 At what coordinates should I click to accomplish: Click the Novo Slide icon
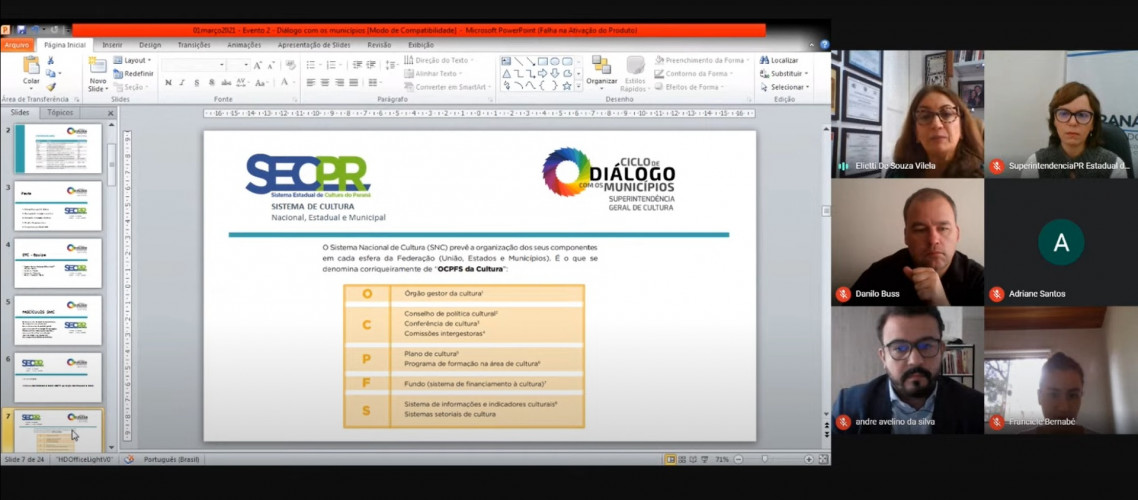(97, 72)
